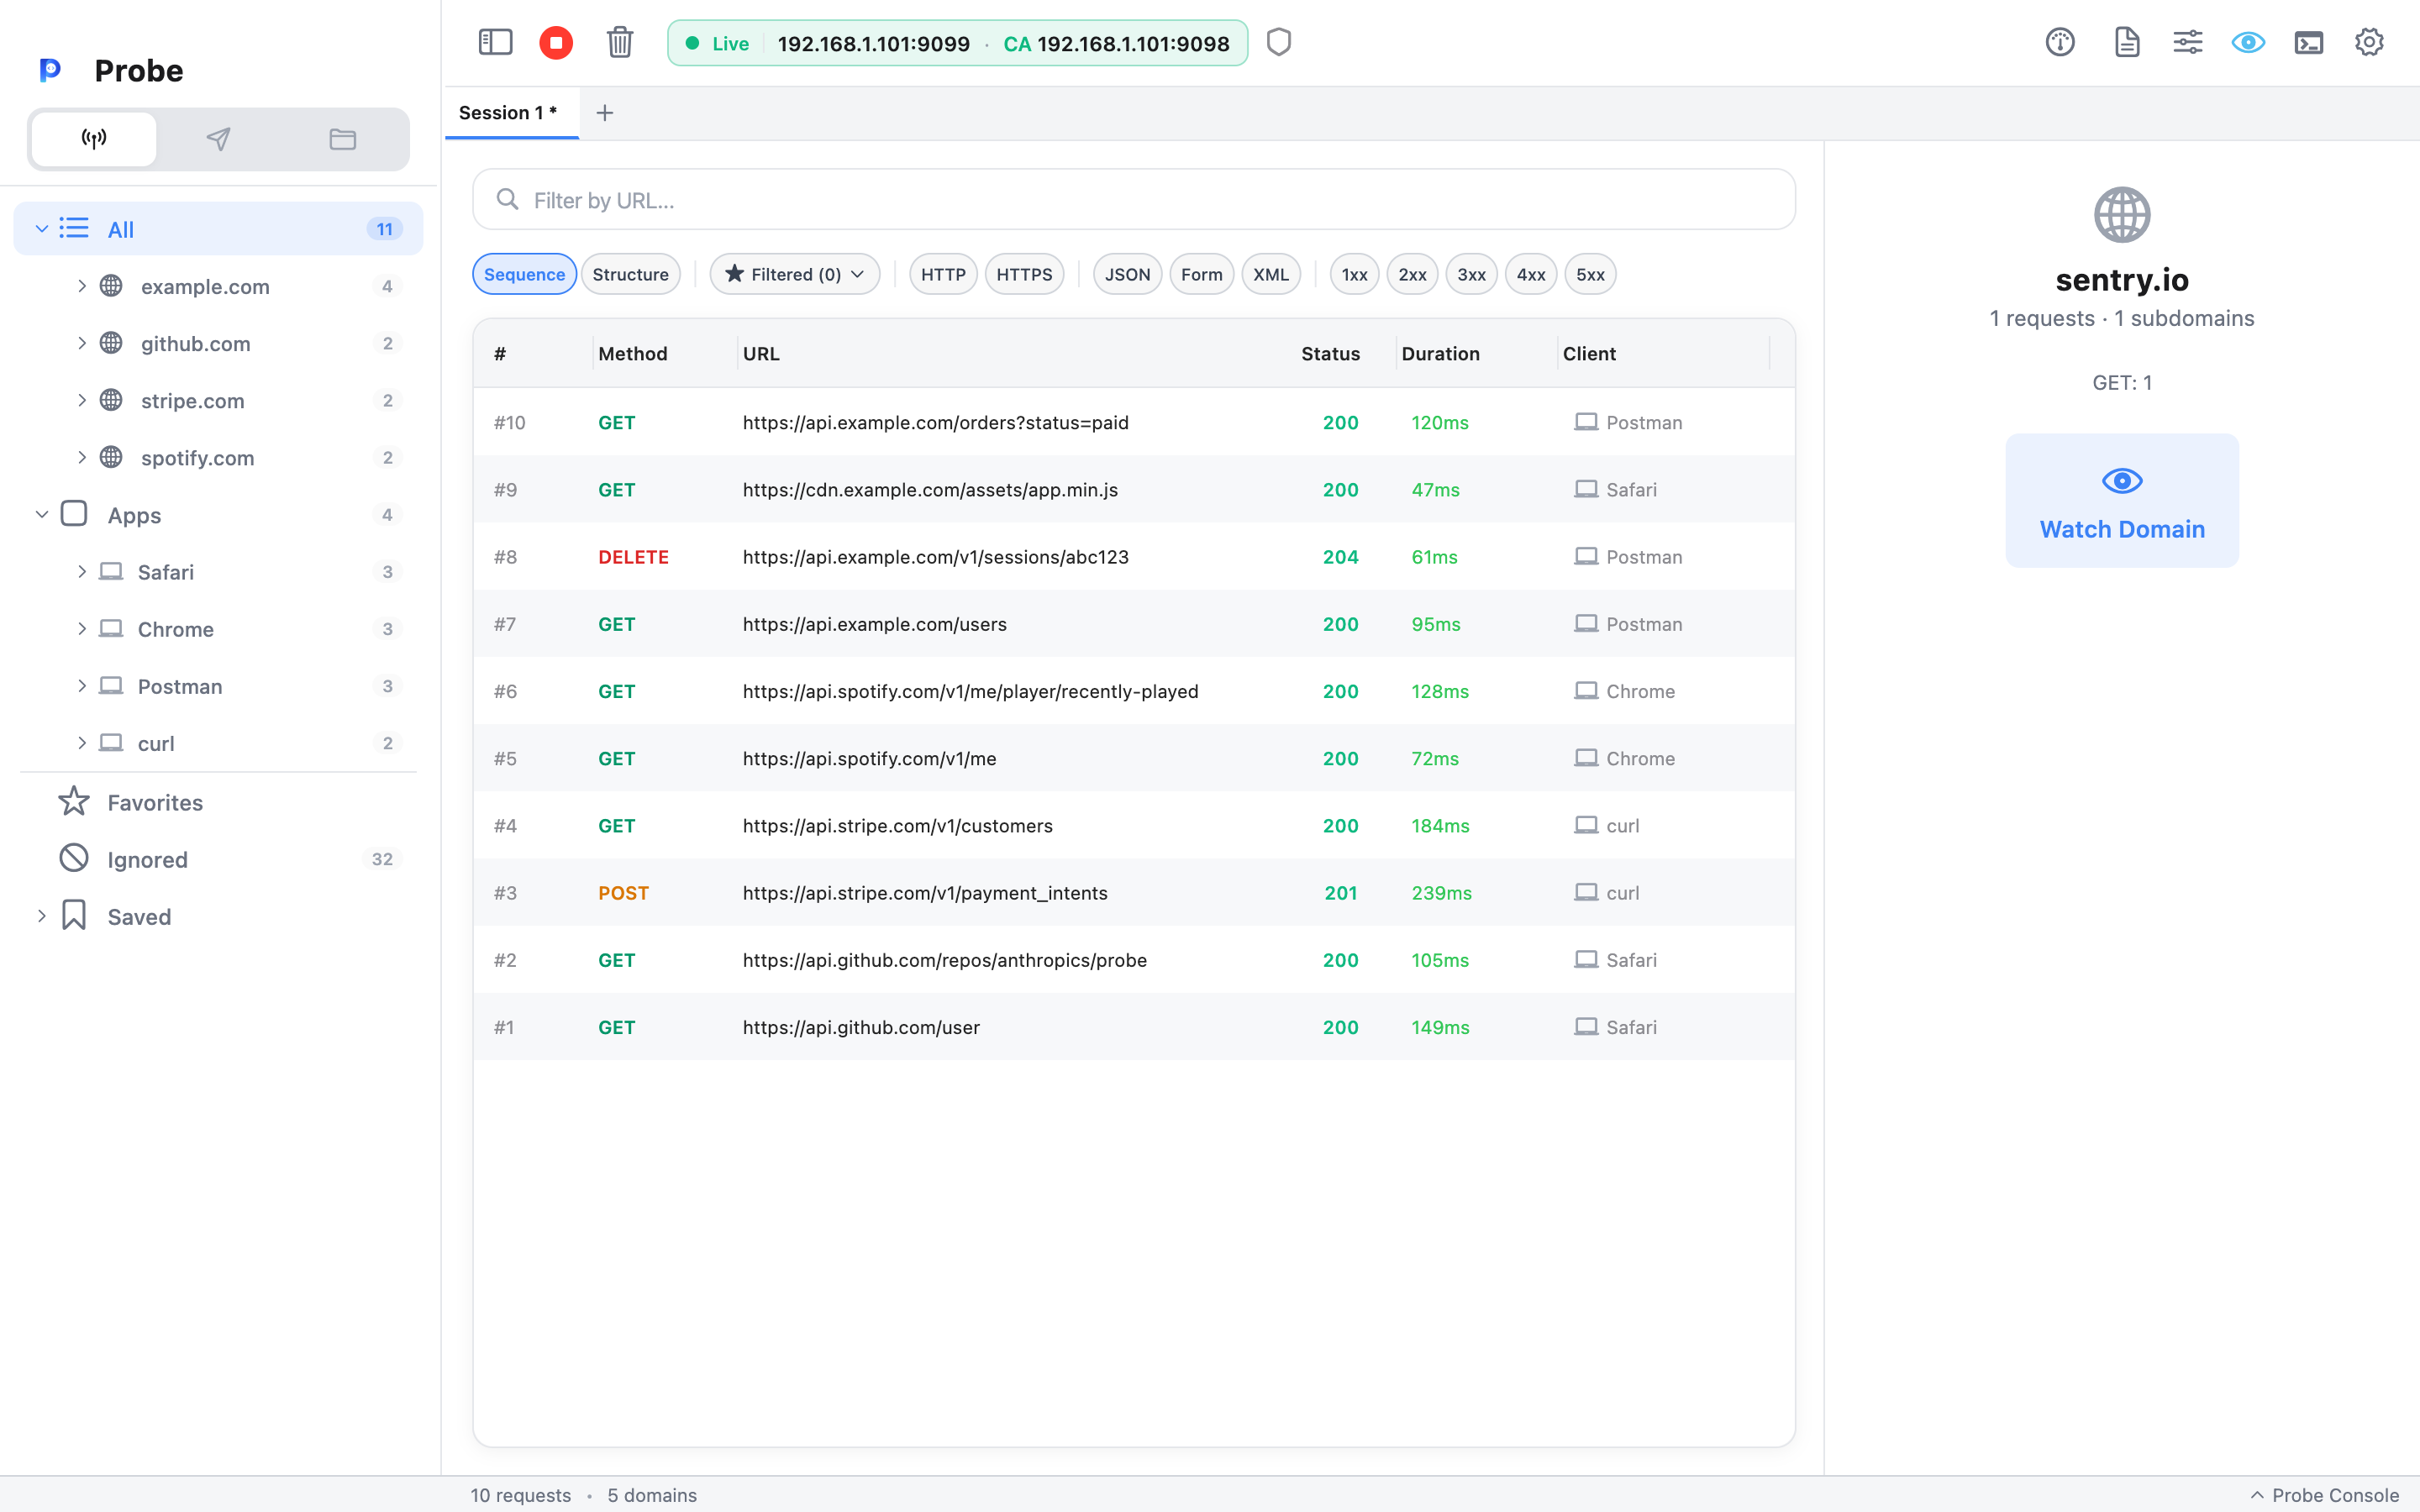Click the Saved bookmark icon
The width and height of the screenshot is (2420, 1512).
click(x=74, y=916)
